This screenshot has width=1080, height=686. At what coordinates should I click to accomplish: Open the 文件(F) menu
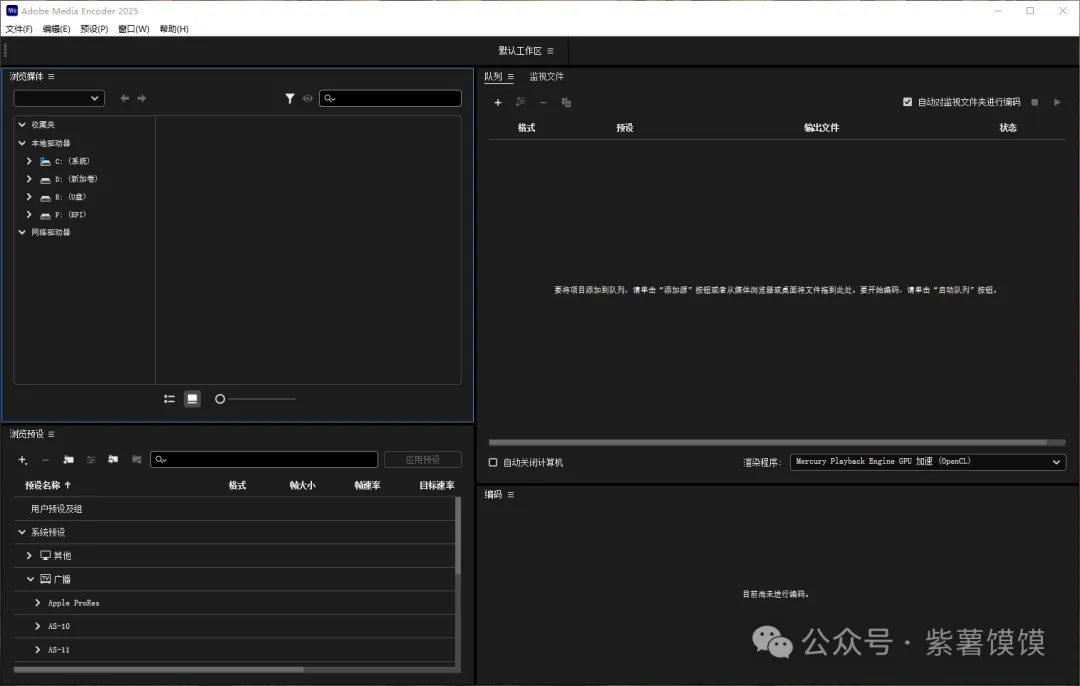[x=19, y=29]
